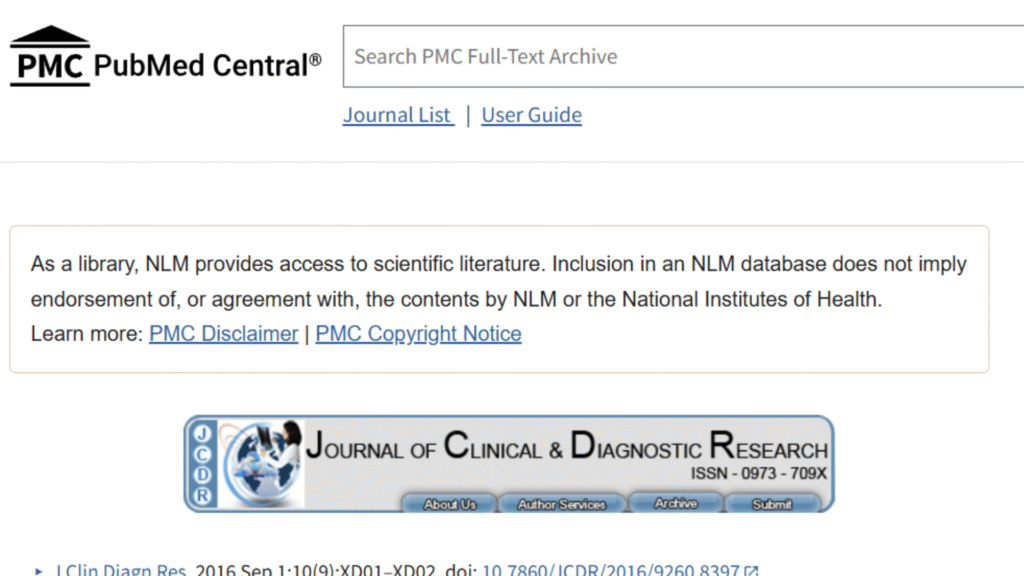Select the Author Services banner tab

561,504
